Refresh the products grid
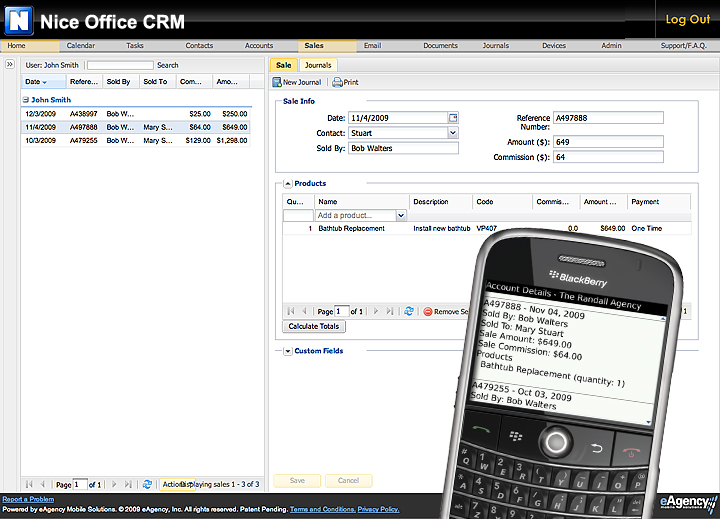720x519 pixels. (409, 311)
